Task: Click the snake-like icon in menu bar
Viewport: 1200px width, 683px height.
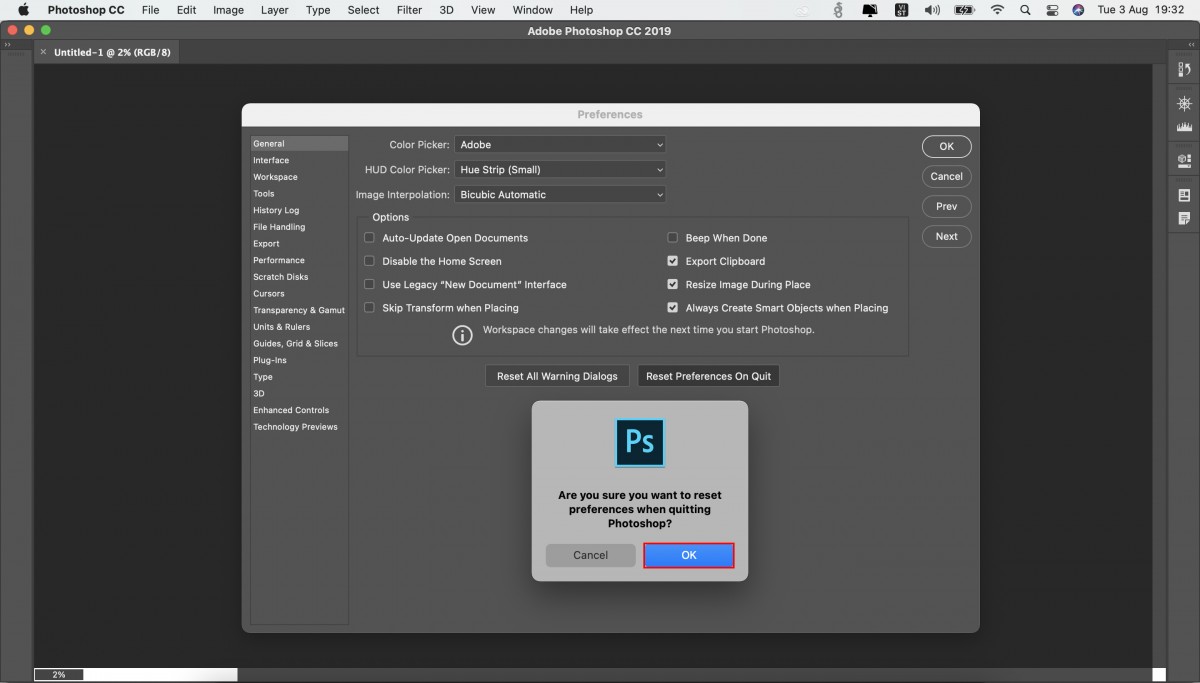Action: tap(838, 10)
